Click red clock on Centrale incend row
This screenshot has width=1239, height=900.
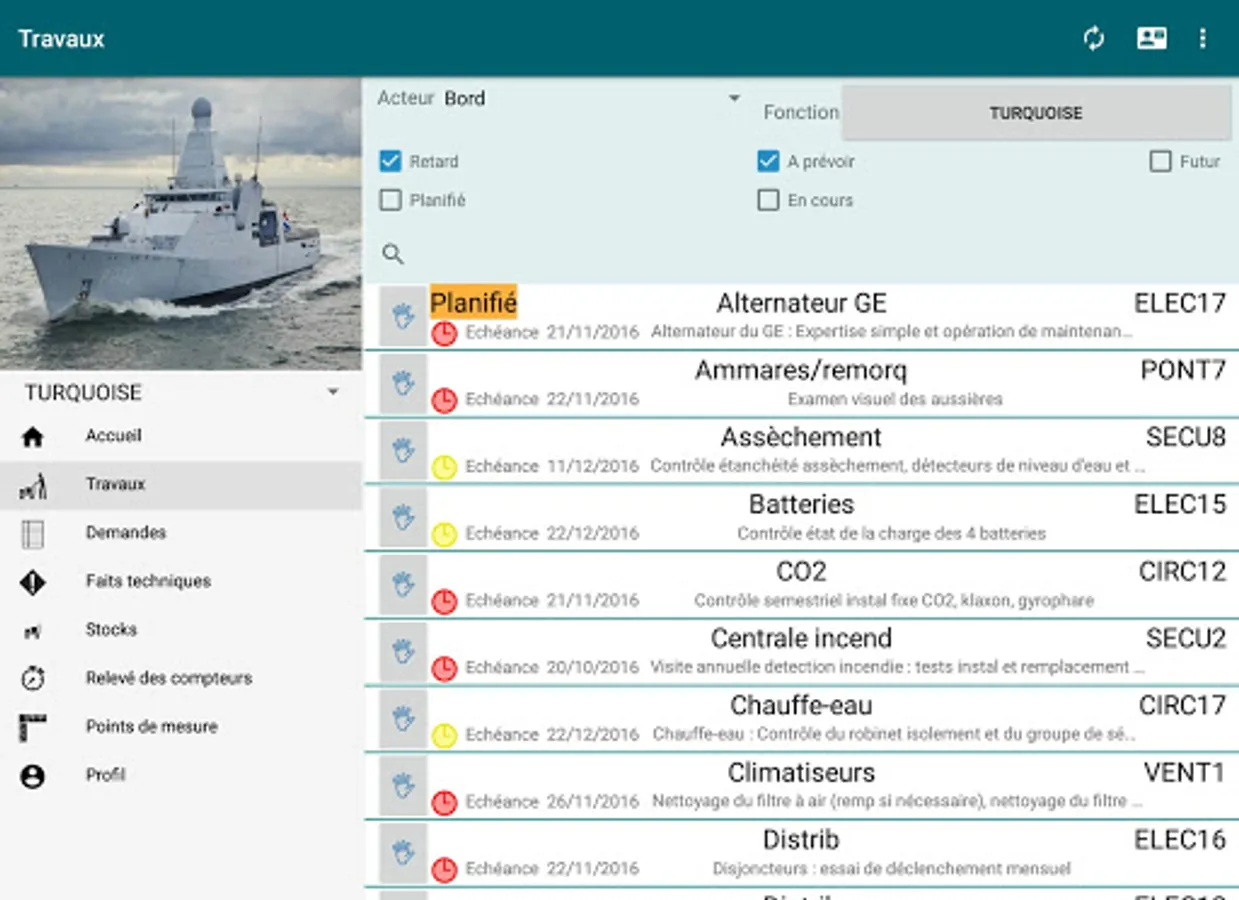(x=444, y=668)
